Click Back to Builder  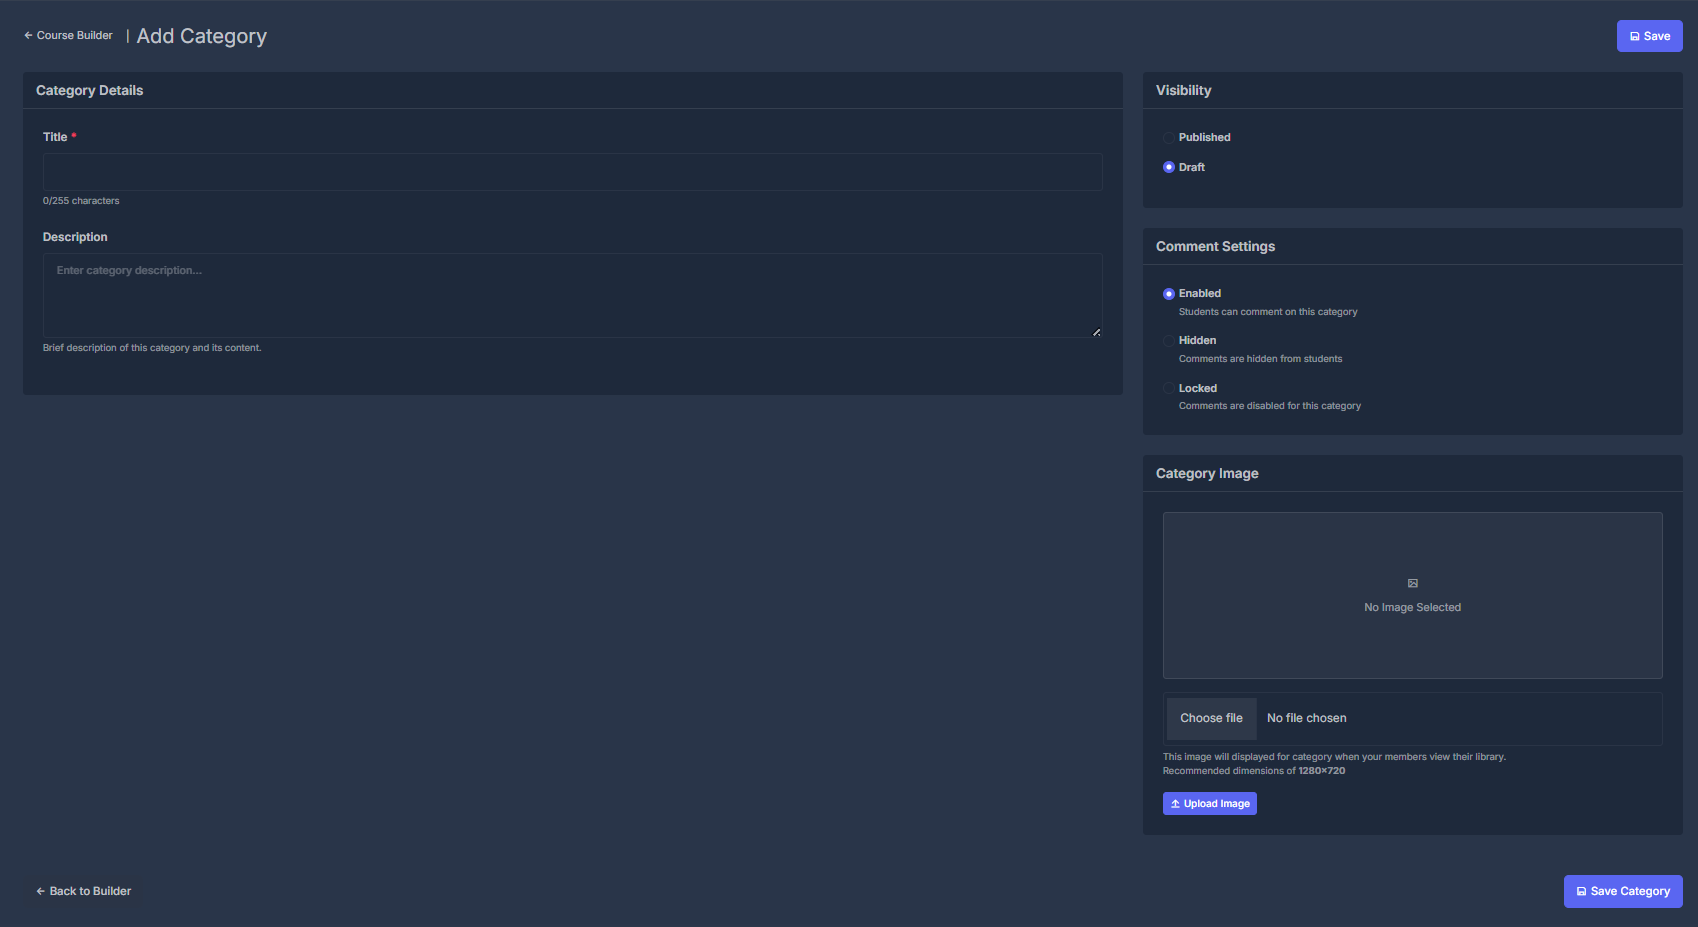click(83, 891)
